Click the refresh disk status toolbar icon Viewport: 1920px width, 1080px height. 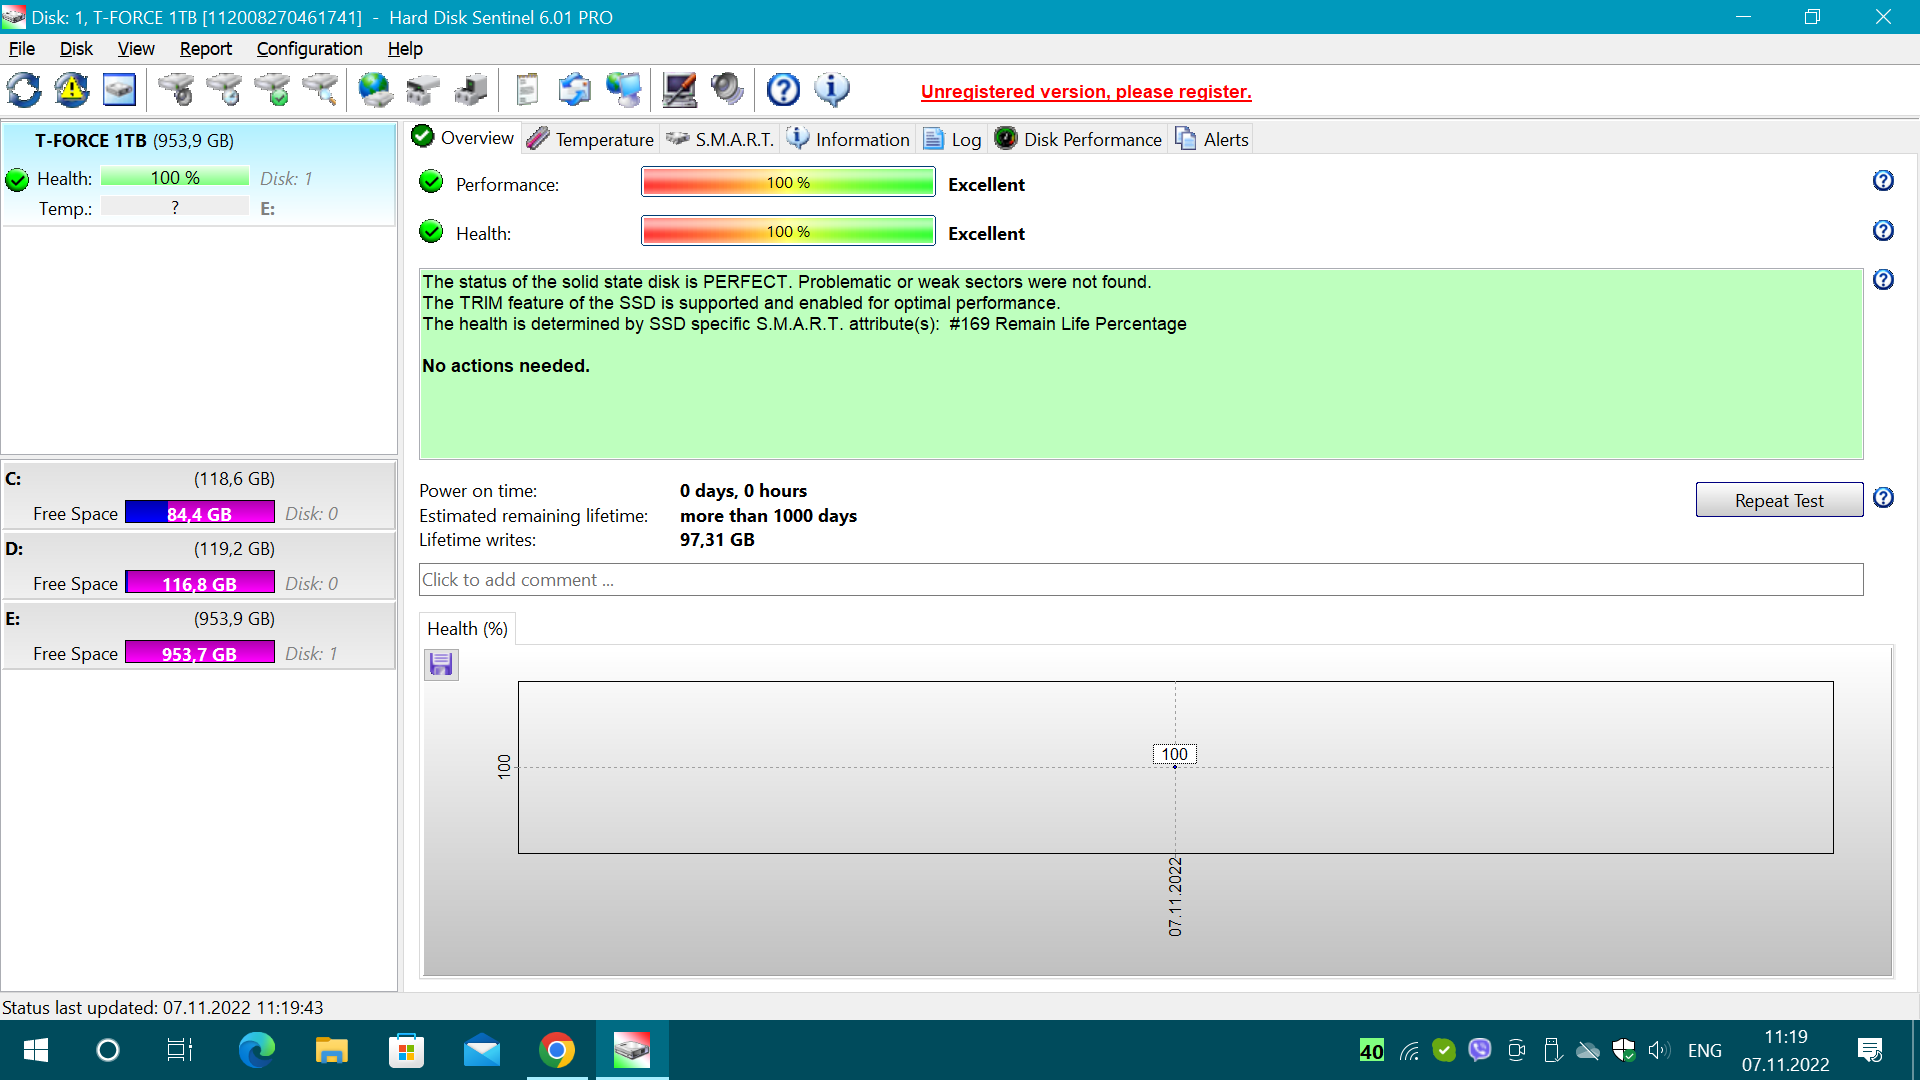tap(24, 91)
